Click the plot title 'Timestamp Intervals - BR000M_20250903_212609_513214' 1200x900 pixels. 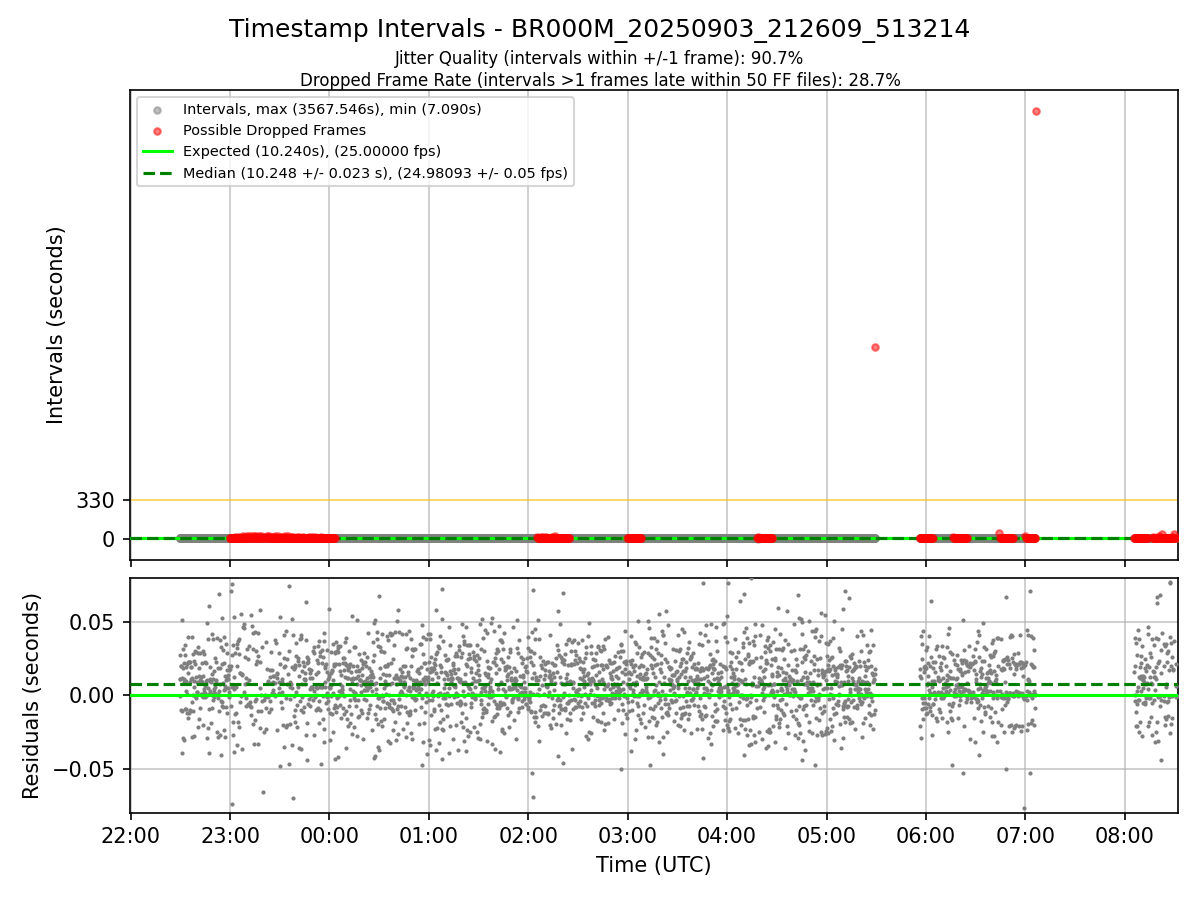[599, 29]
